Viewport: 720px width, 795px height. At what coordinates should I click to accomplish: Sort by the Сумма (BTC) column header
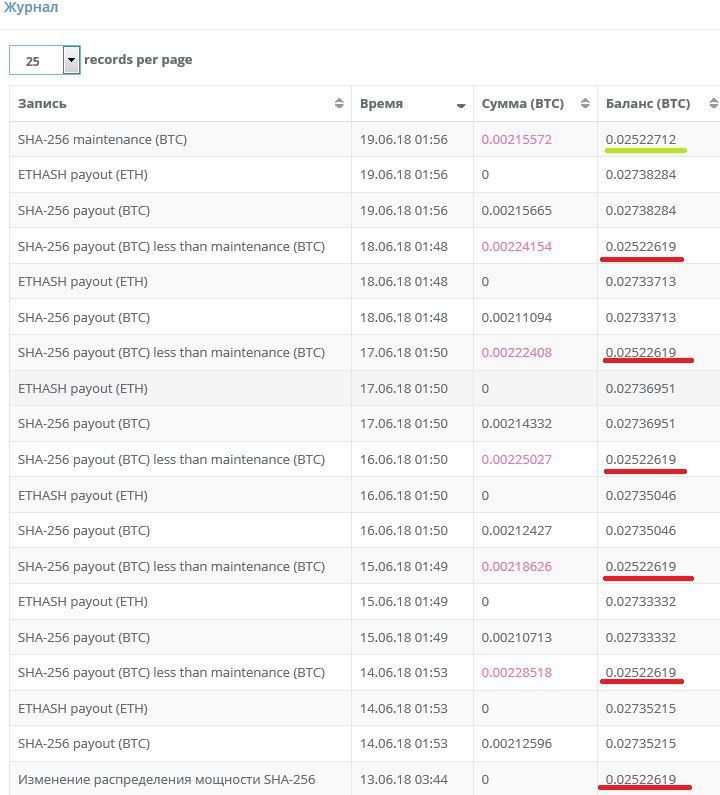pyautogui.click(x=535, y=103)
